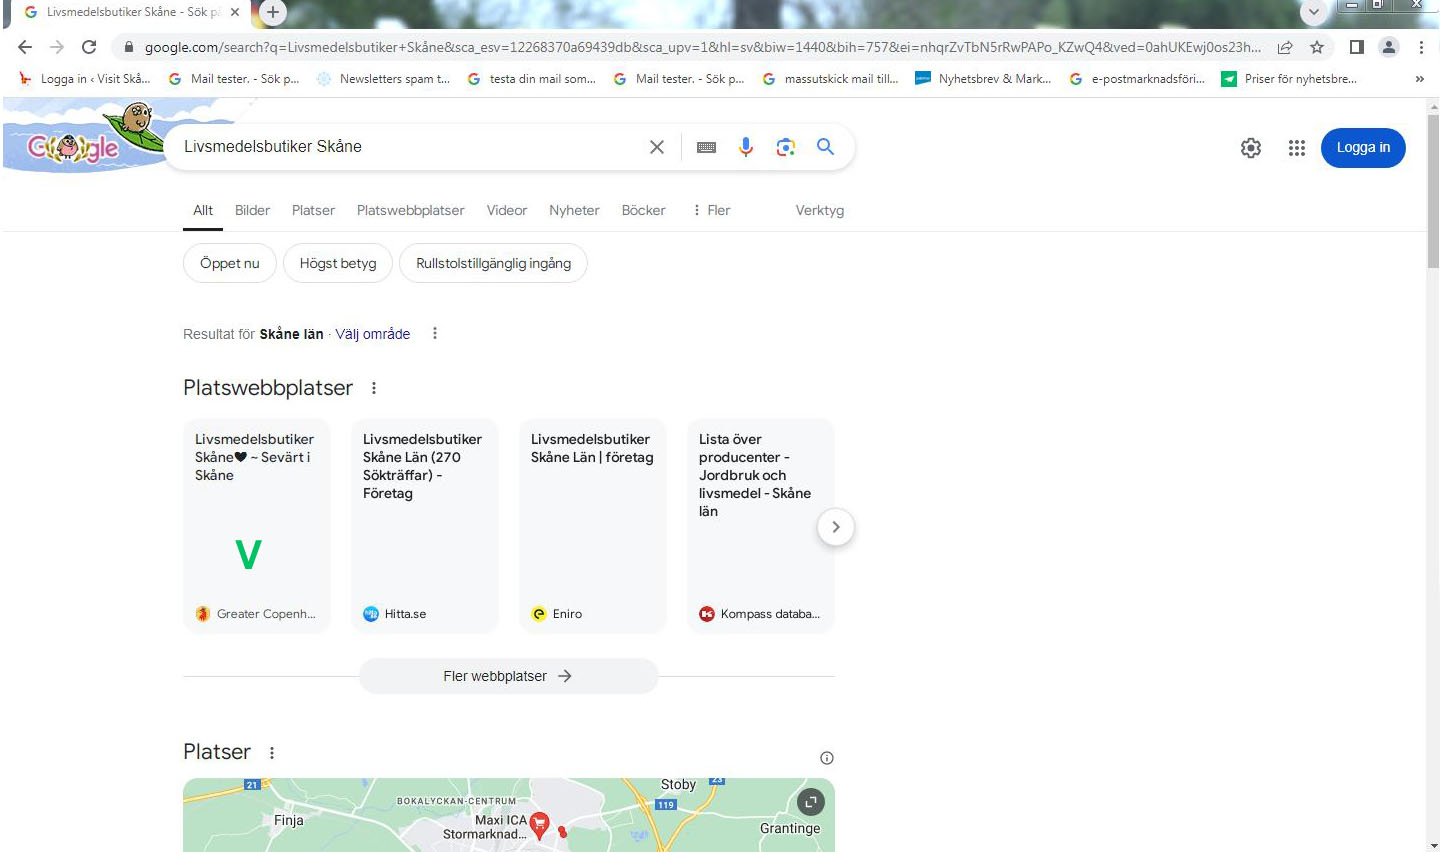Screen dimensions: 1440x852
Task: Open the Chrome profile avatar
Action: point(1389,47)
